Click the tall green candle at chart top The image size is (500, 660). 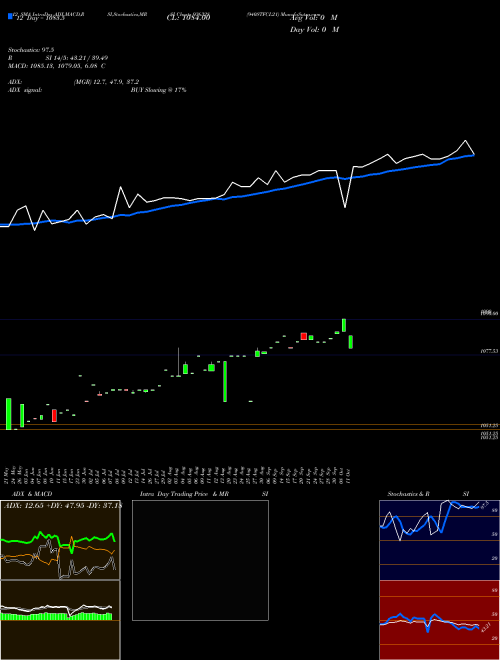point(344,325)
